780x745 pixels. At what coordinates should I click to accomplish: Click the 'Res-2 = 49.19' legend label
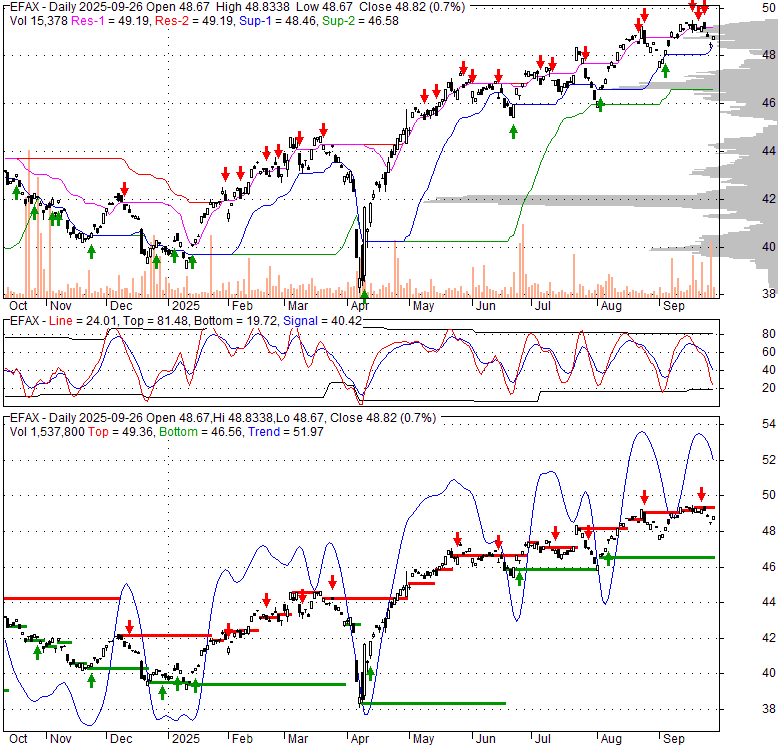[195, 21]
